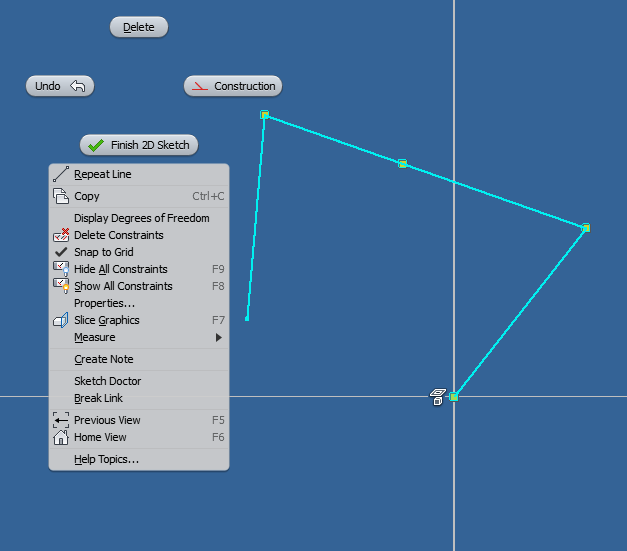Viewport: 627px width, 551px height.
Task: Click the Hide All Constraints icon
Action: (x=61, y=269)
